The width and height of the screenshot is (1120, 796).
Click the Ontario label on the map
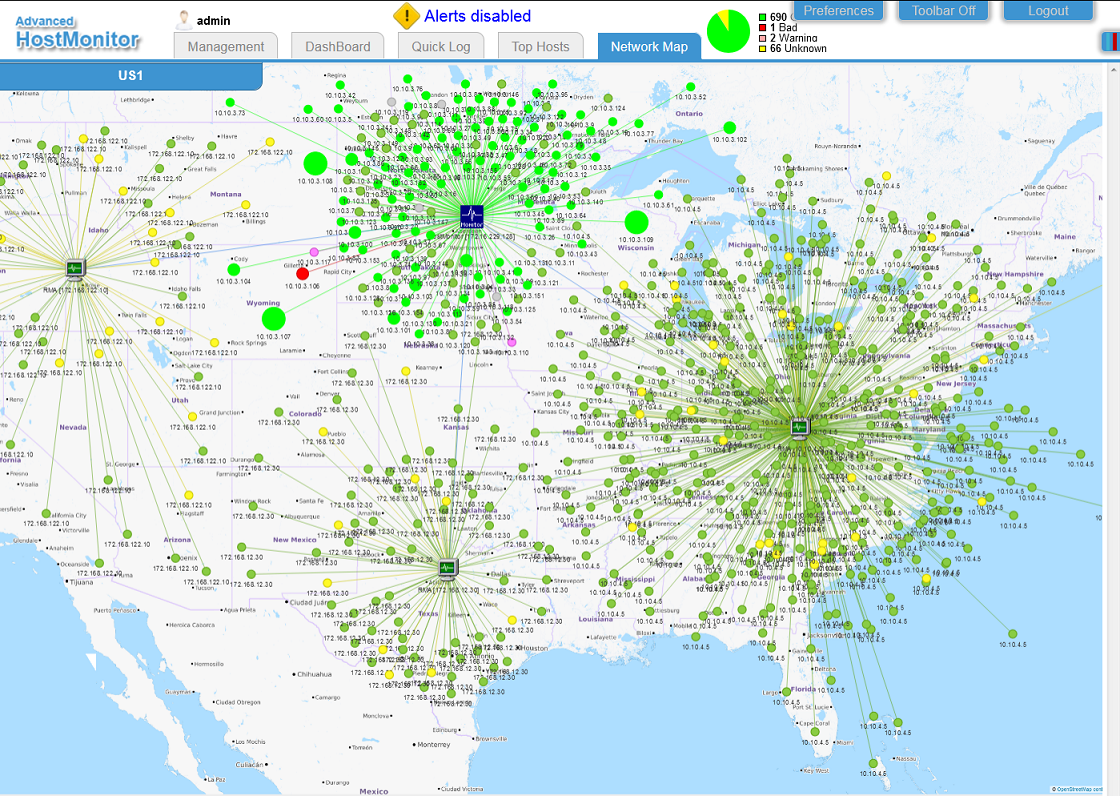(x=689, y=114)
